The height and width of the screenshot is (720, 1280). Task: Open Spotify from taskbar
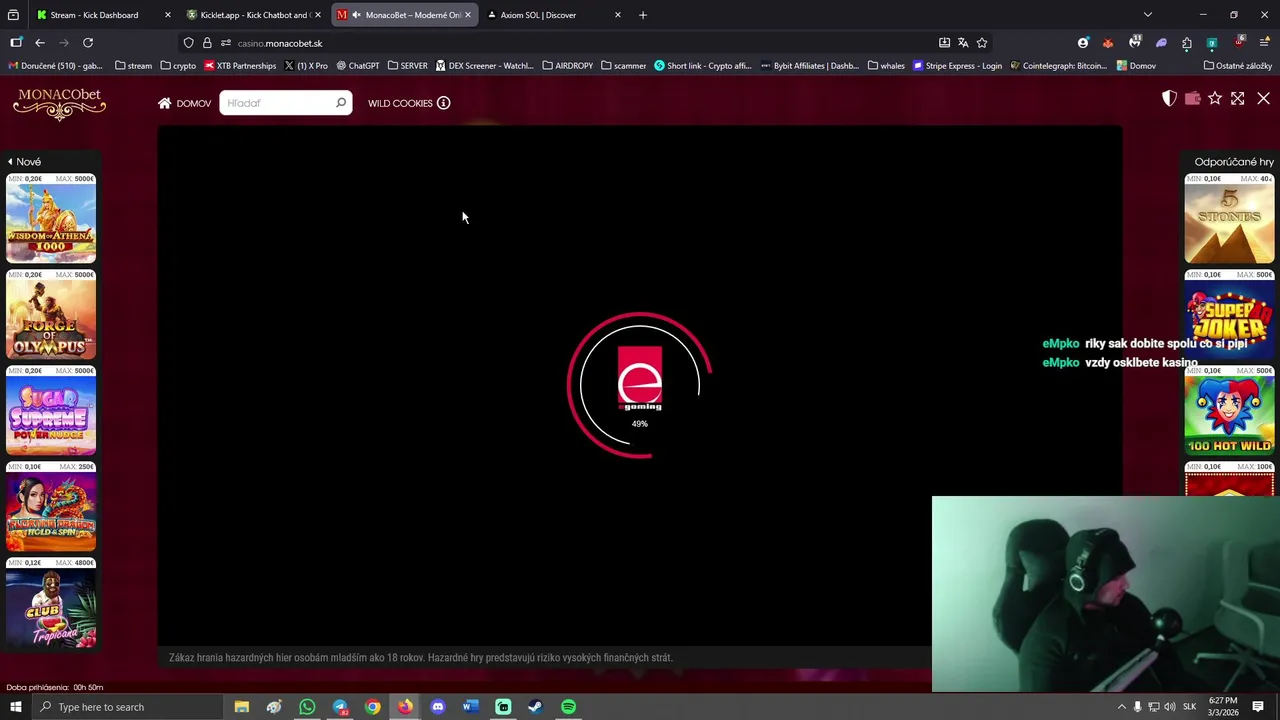click(x=568, y=707)
